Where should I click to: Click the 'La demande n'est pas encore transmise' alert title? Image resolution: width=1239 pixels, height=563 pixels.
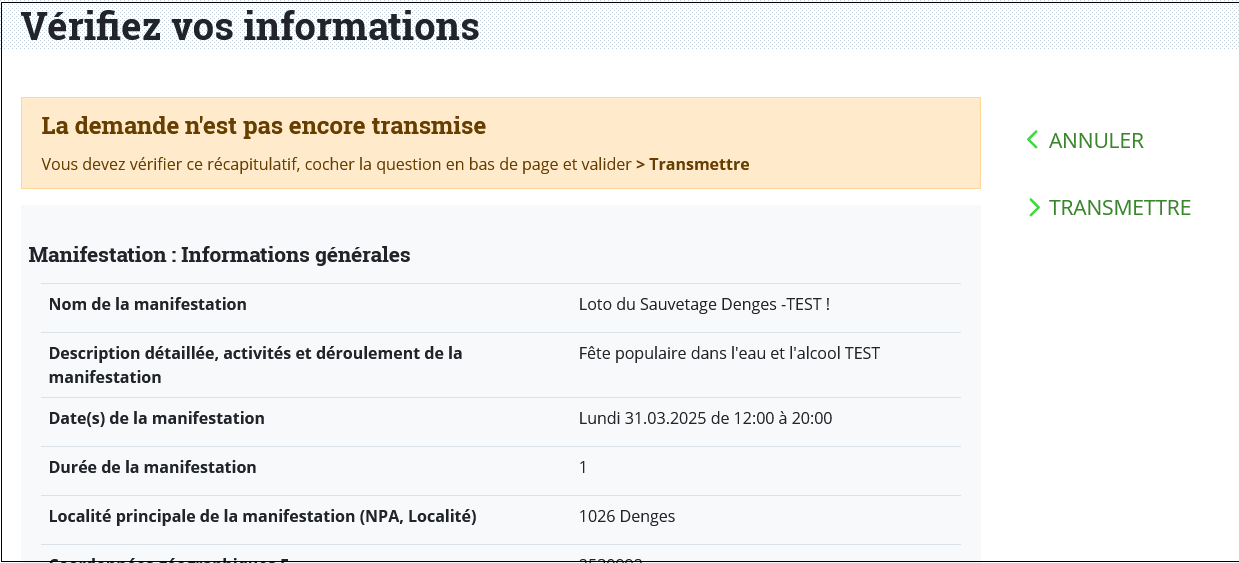click(x=264, y=127)
